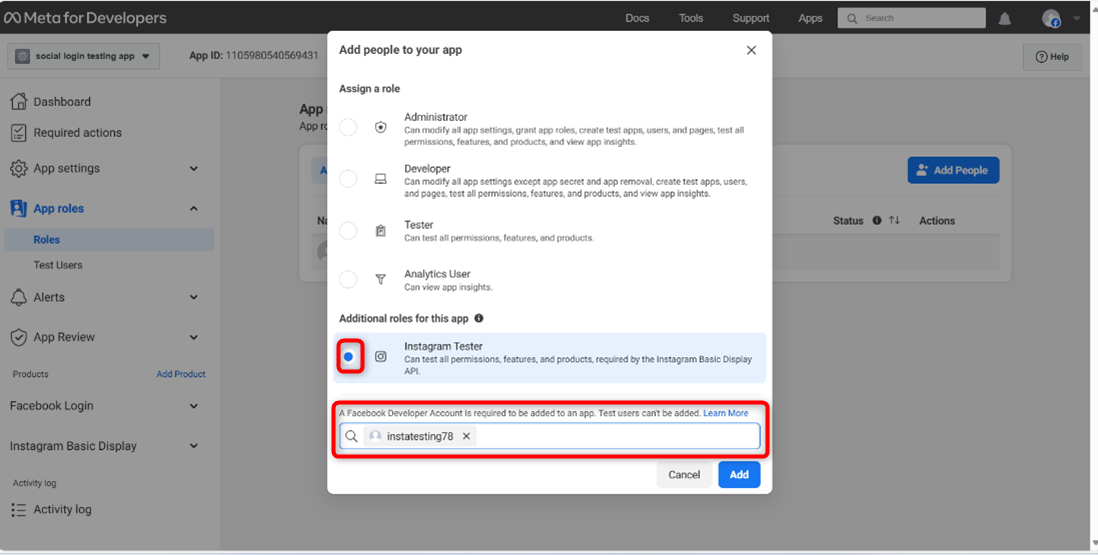This screenshot has height=555, width=1098.
Task: Open the profile avatar menu
Action: [x=1050, y=19]
